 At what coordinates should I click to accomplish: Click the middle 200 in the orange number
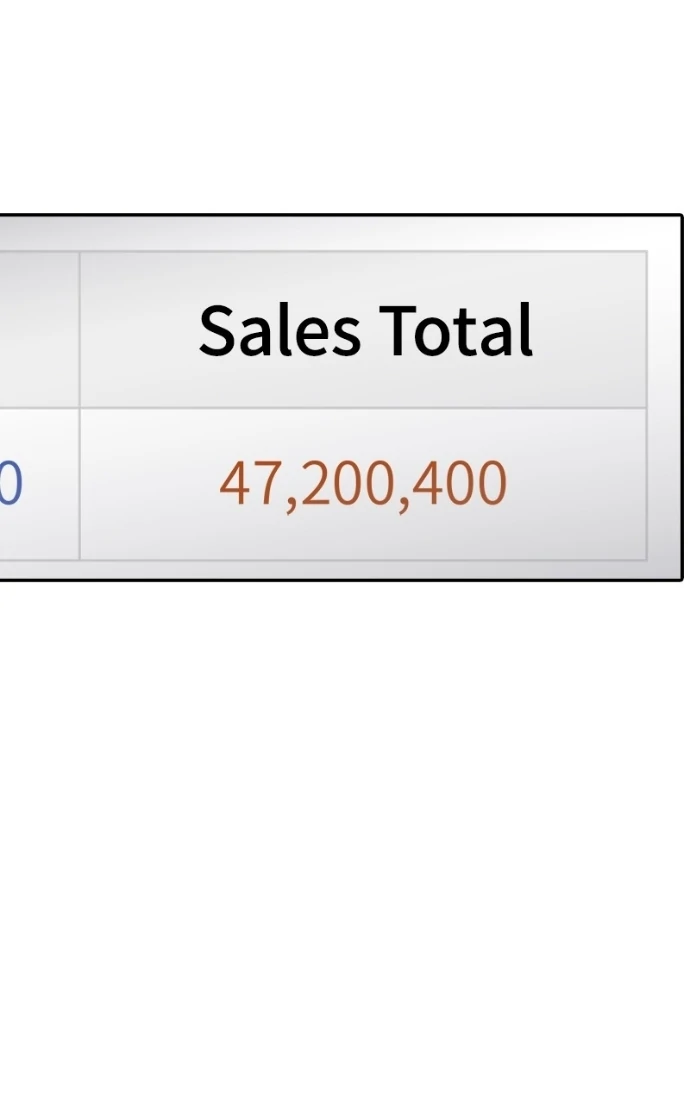coord(339,484)
